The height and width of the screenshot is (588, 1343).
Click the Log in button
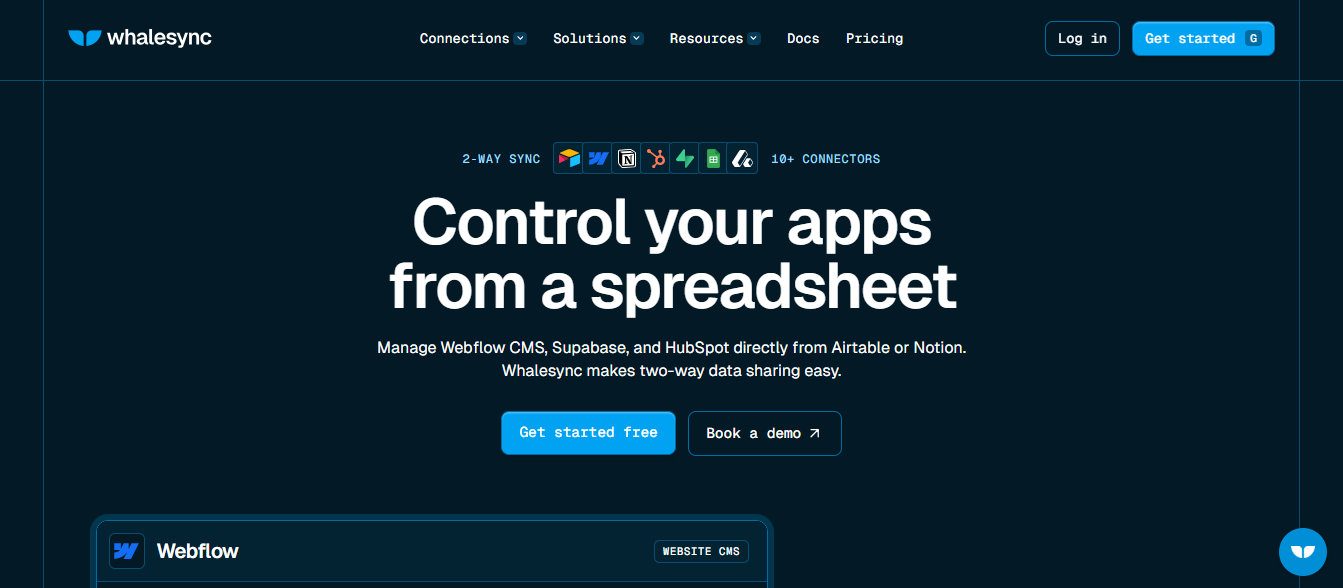pos(1082,38)
